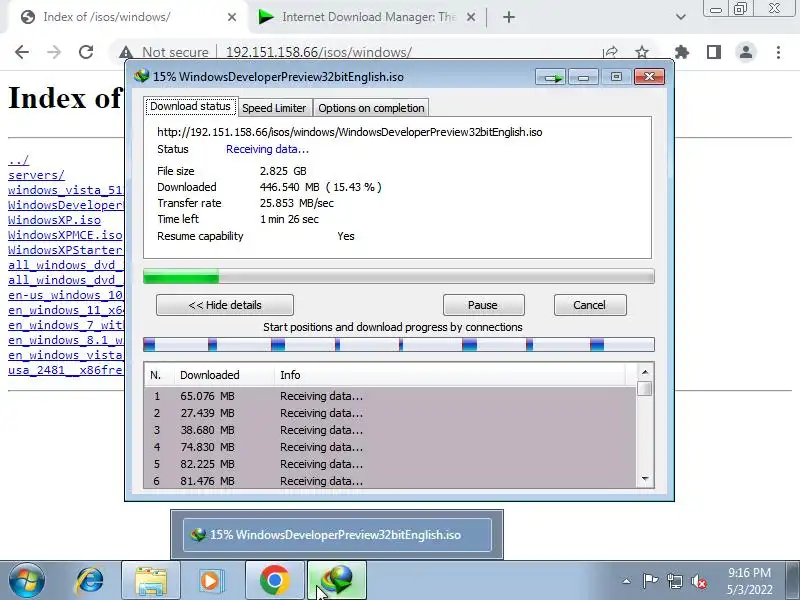Share this page icon in address bar
The image size is (800, 600).
[x=610, y=52]
